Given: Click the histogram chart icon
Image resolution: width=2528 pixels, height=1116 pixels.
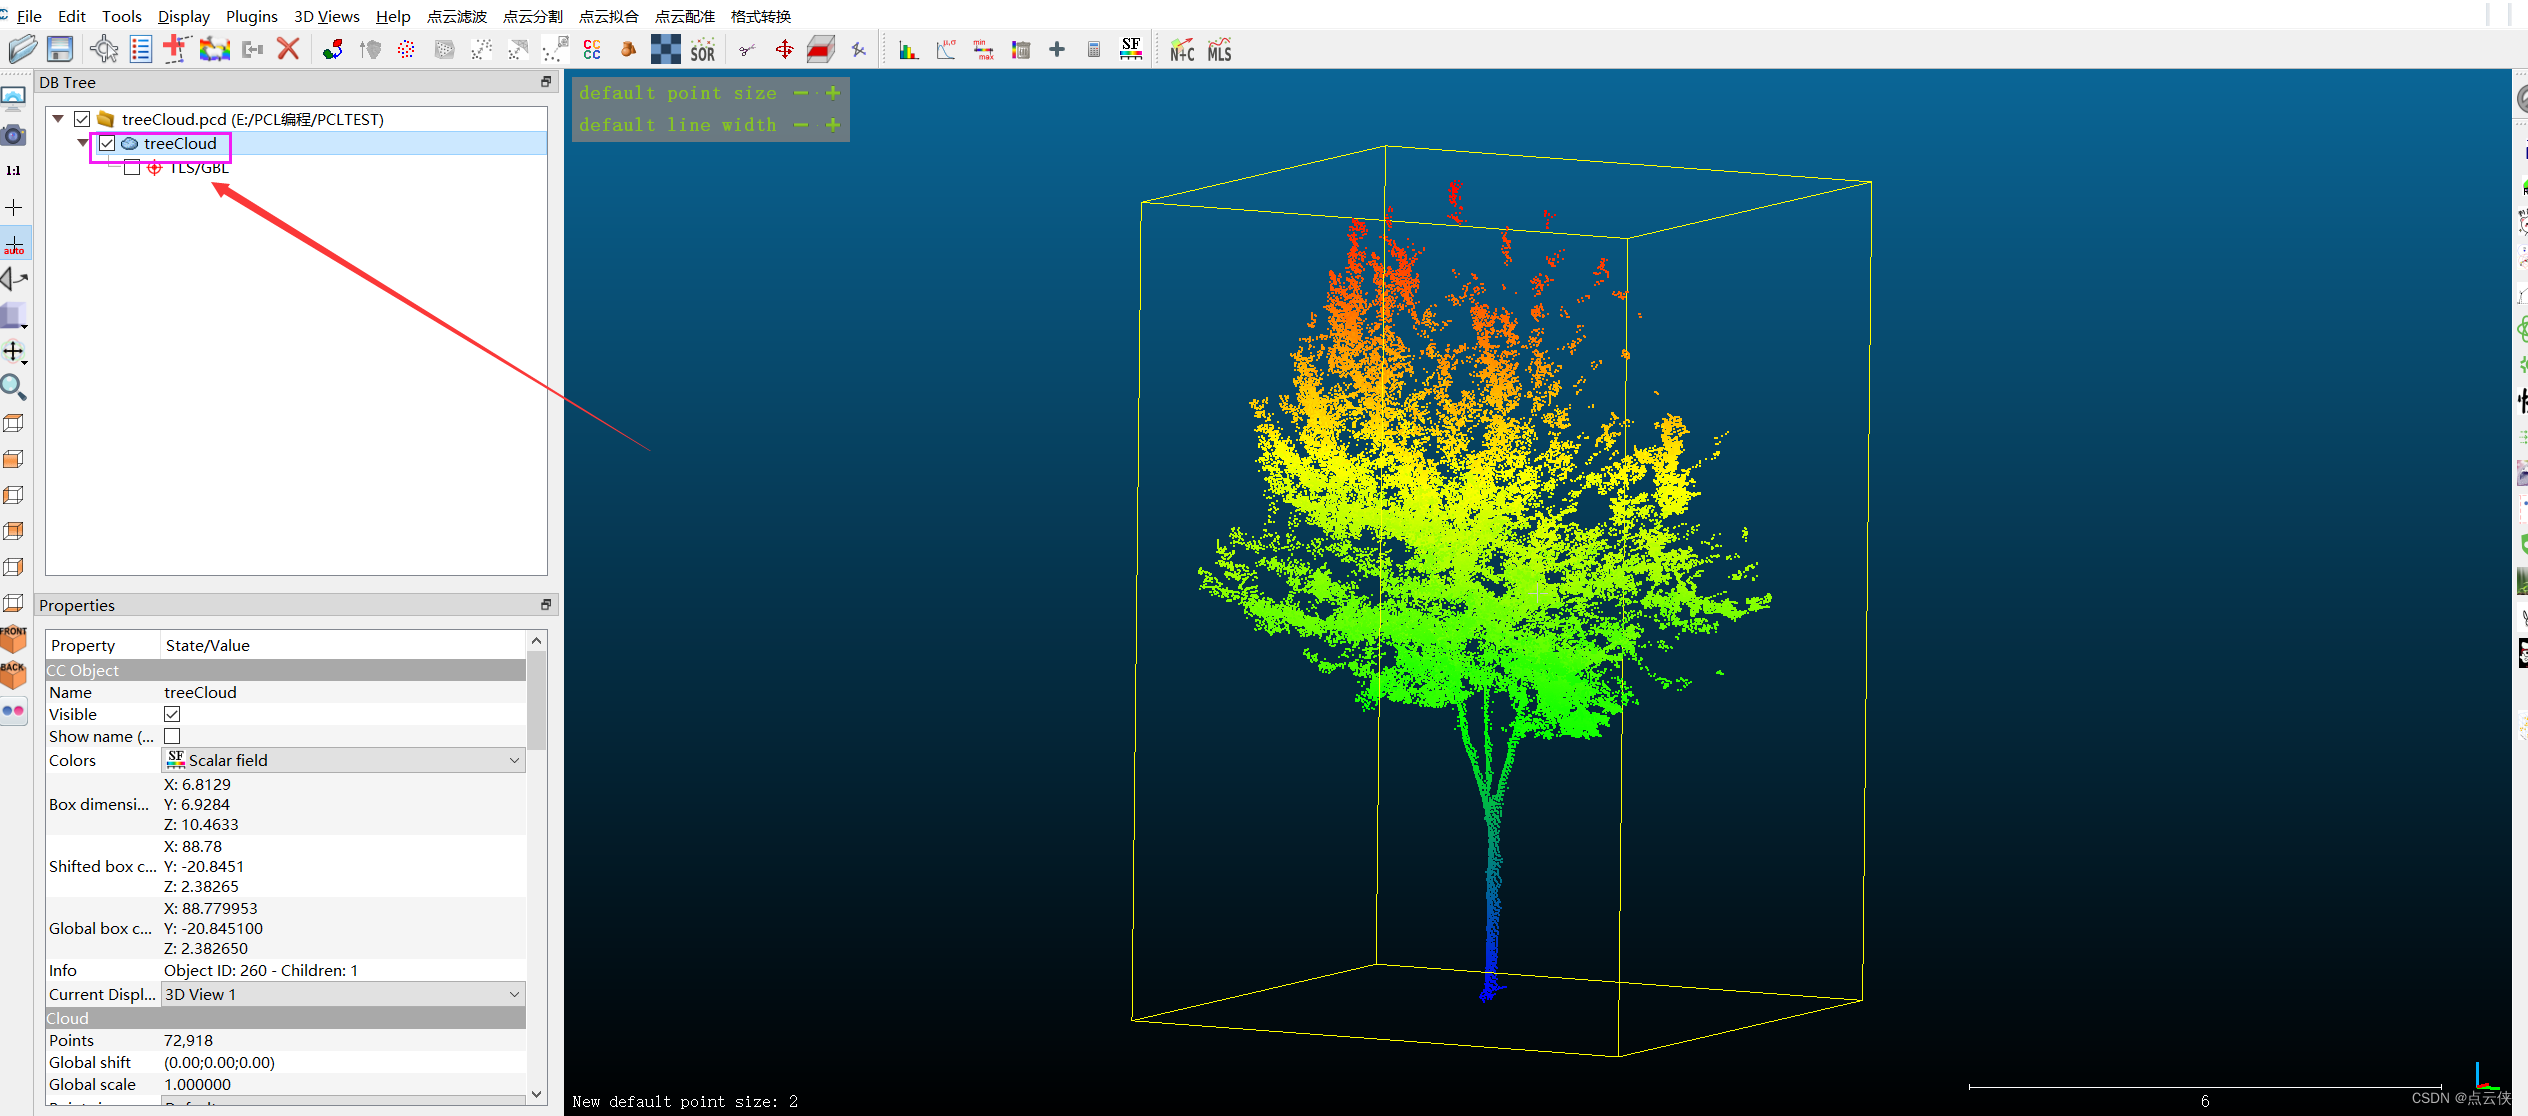Looking at the screenshot, I should (x=908, y=50).
